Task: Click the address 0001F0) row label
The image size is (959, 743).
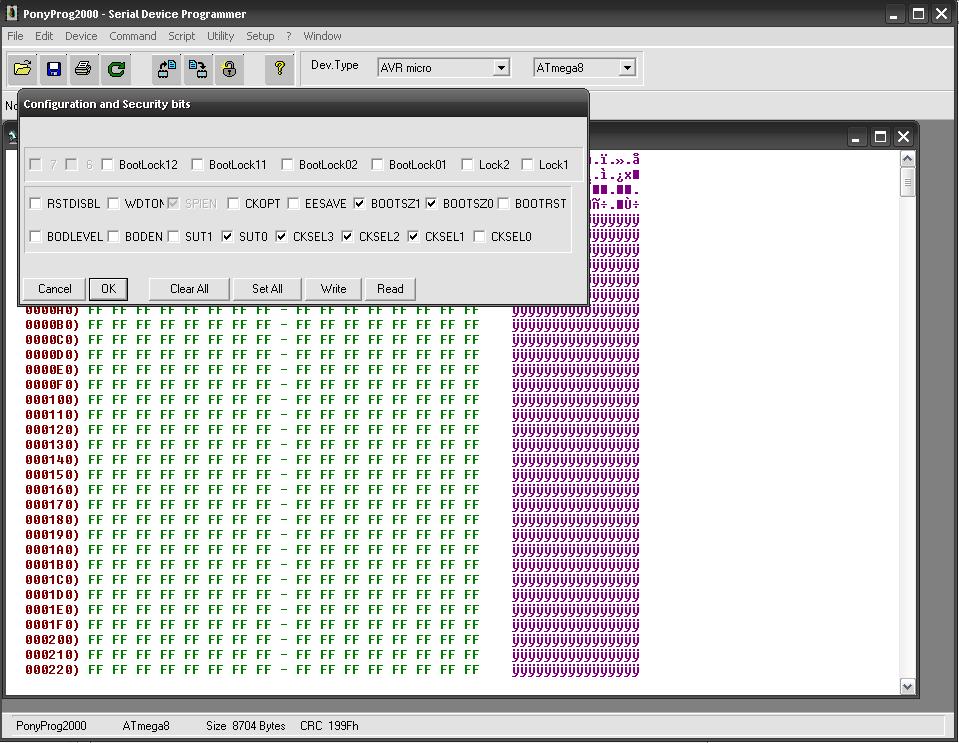Action: pyautogui.click(x=53, y=624)
